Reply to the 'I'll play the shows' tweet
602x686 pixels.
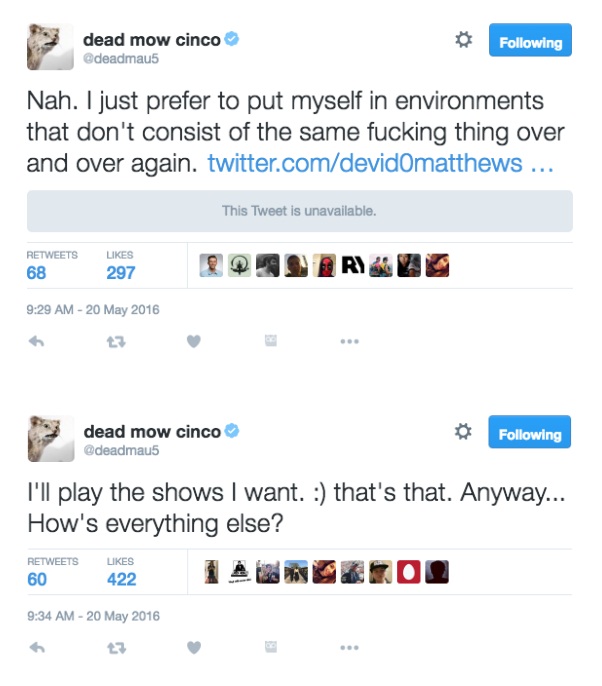[37, 648]
